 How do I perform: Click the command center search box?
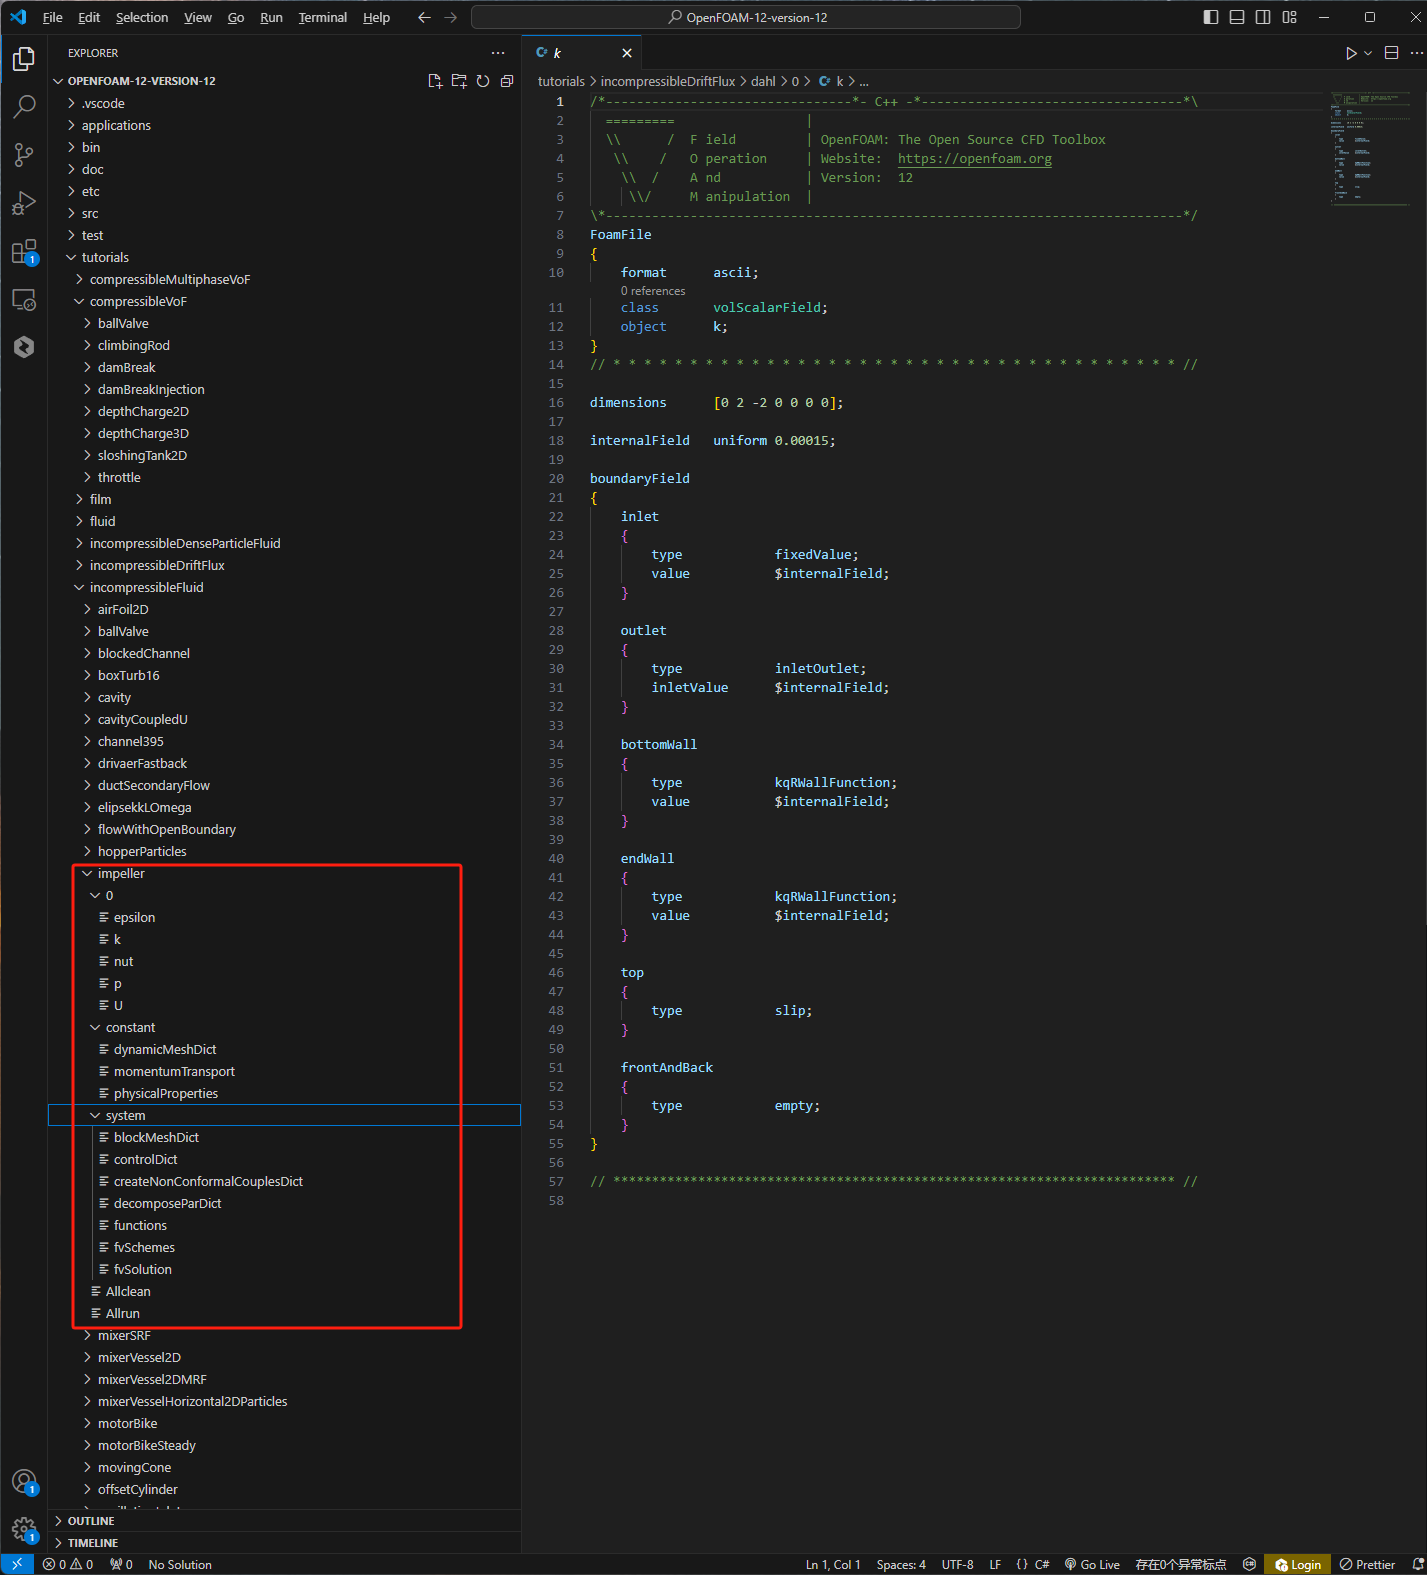[746, 17]
